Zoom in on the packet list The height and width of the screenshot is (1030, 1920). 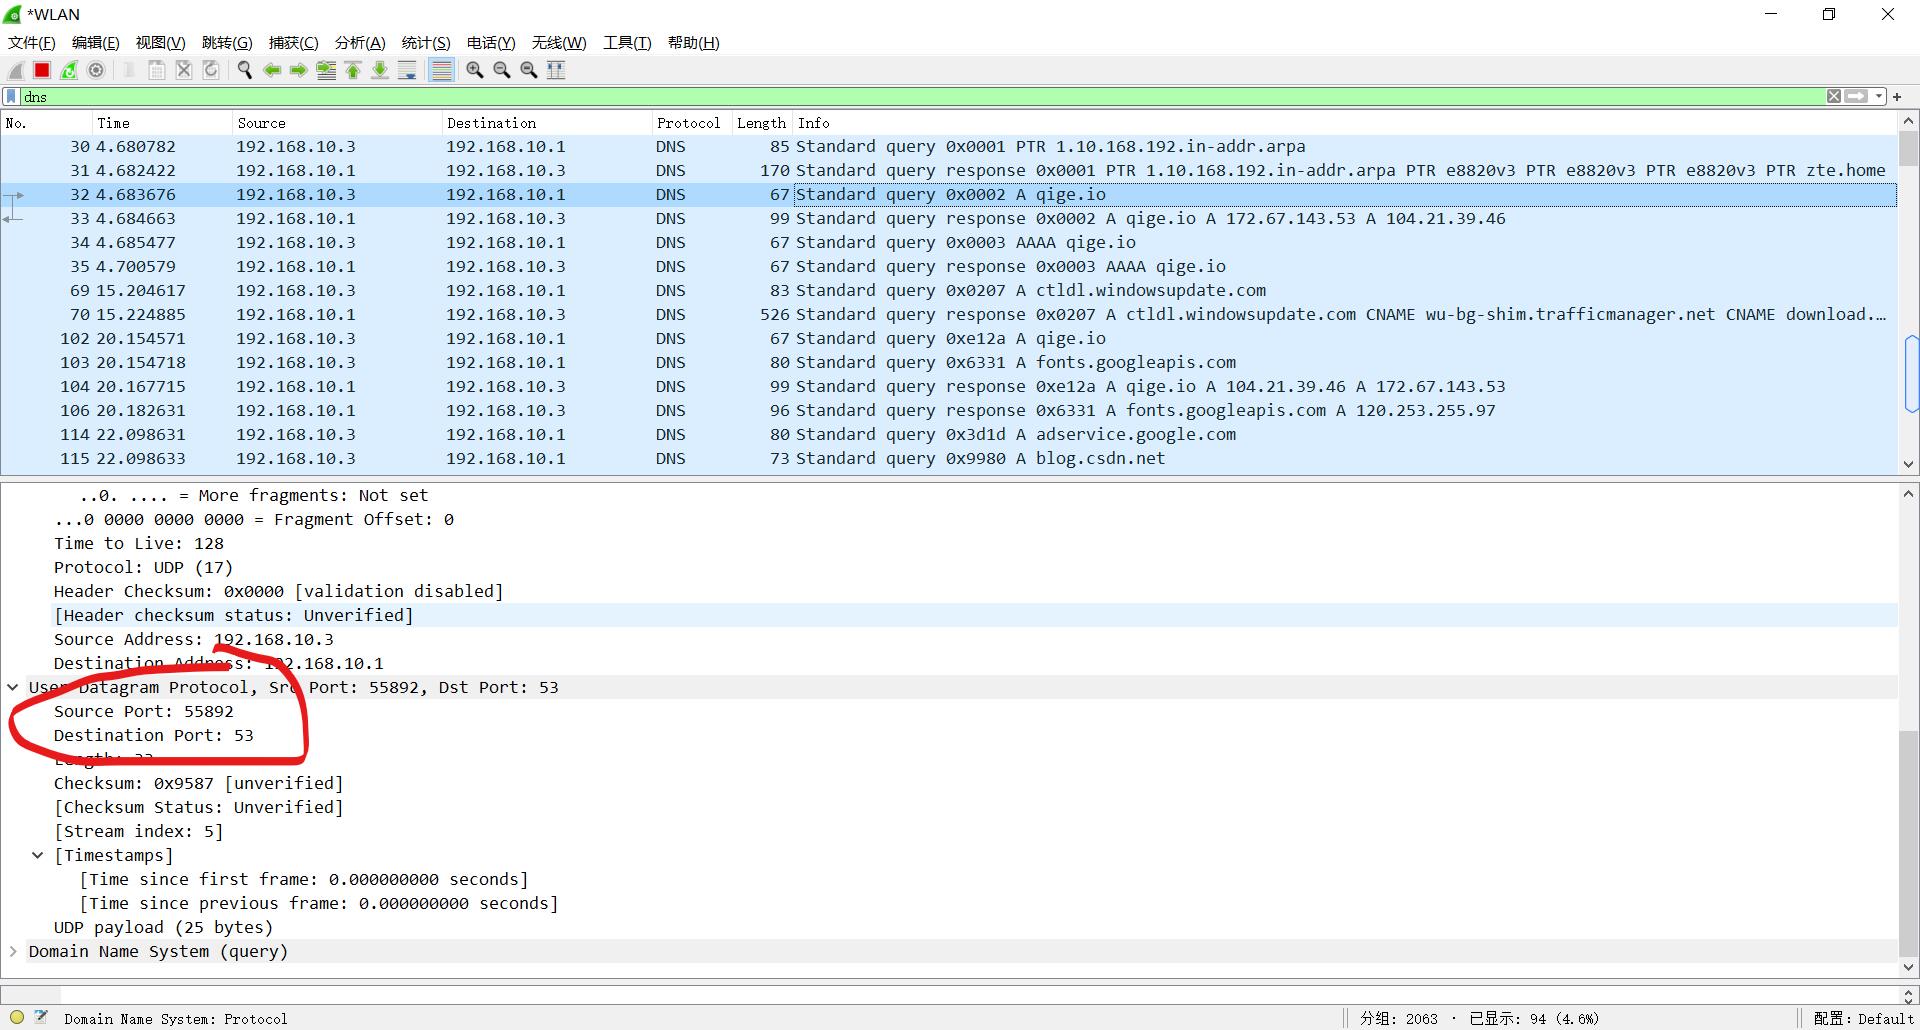[474, 70]
